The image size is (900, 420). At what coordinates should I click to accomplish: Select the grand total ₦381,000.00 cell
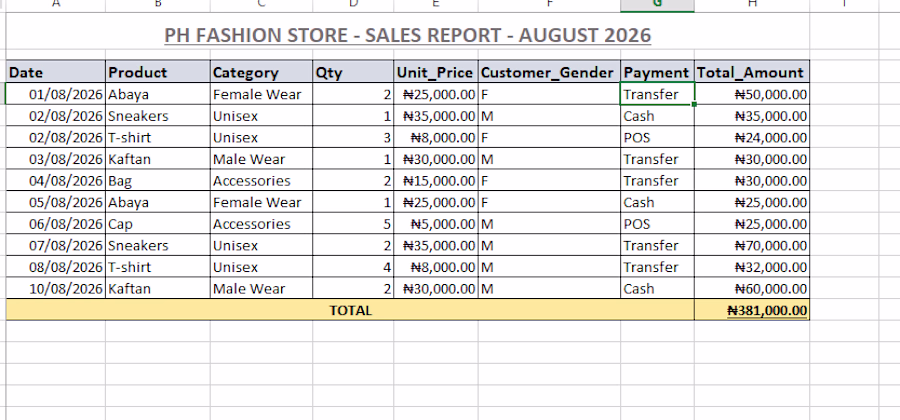752,310
